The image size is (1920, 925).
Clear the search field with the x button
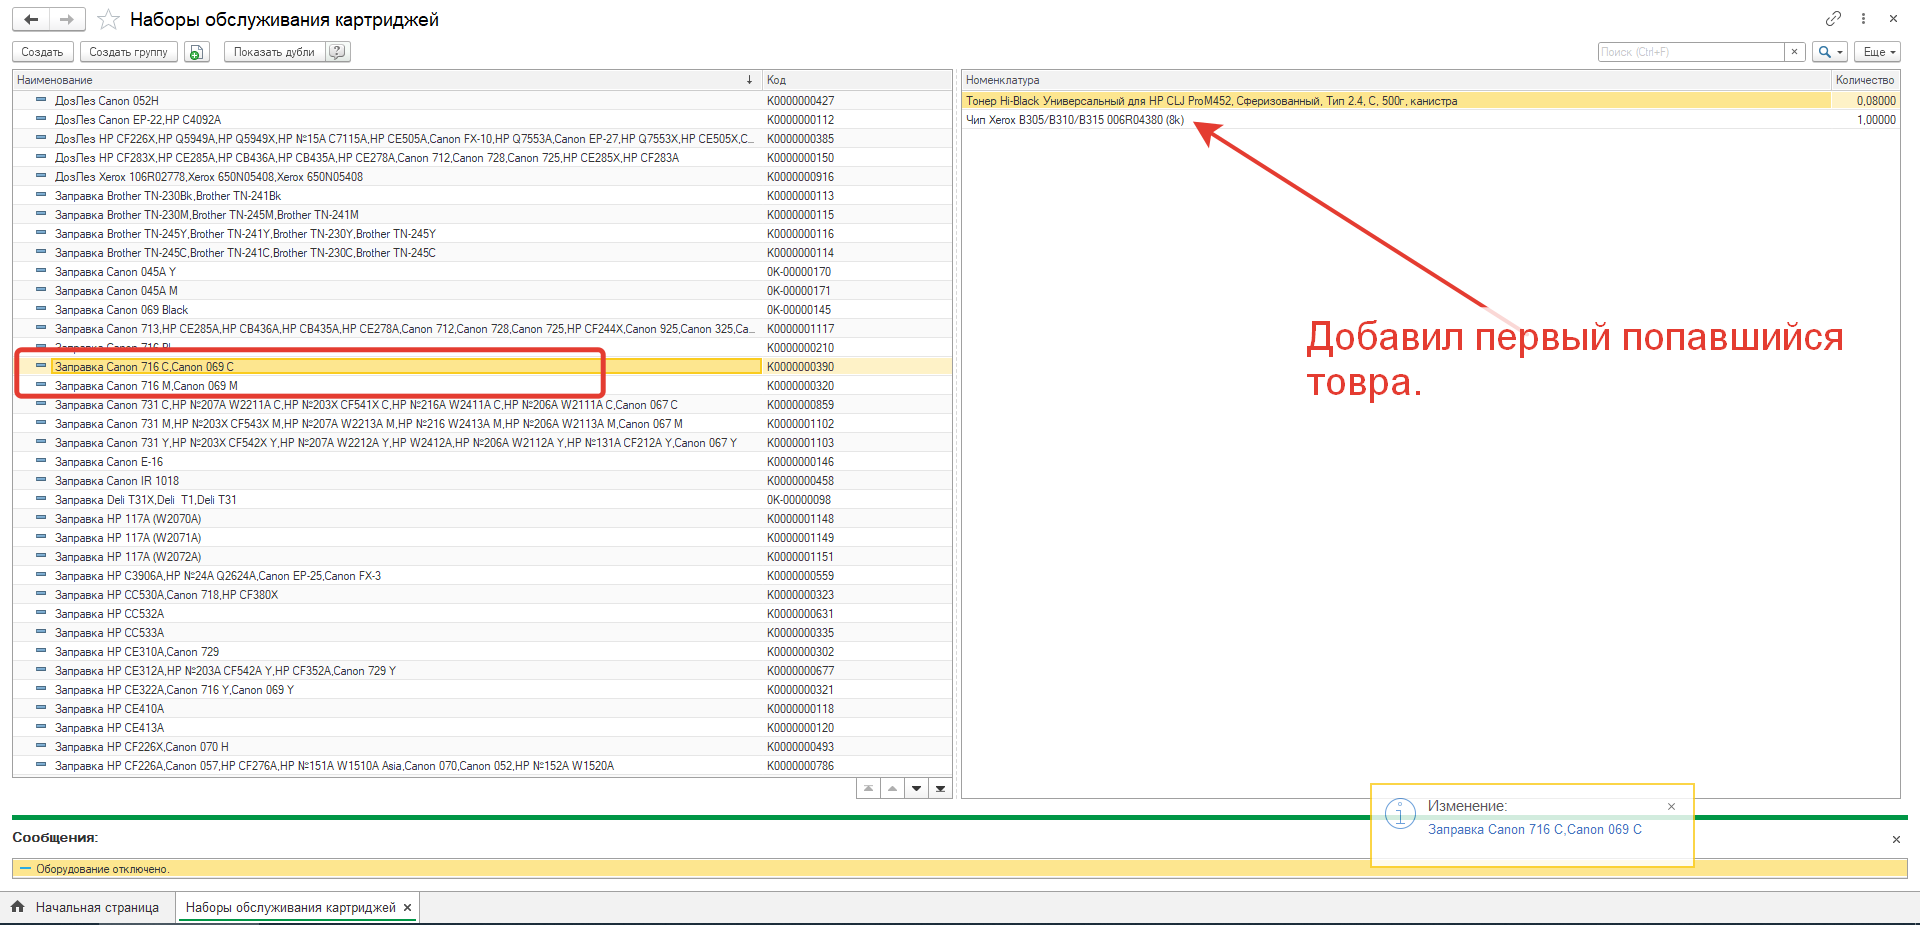[x=1794, y=52]
